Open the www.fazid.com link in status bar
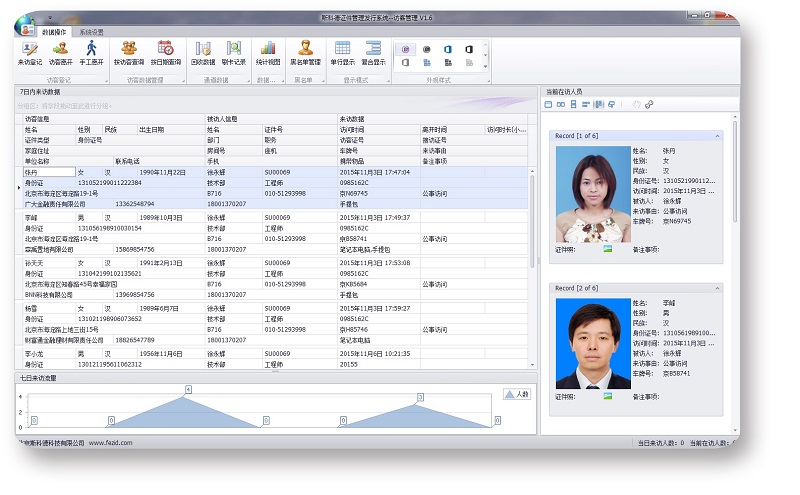The height and width of the screenshot is (495, 800). (x=111, y=443)
